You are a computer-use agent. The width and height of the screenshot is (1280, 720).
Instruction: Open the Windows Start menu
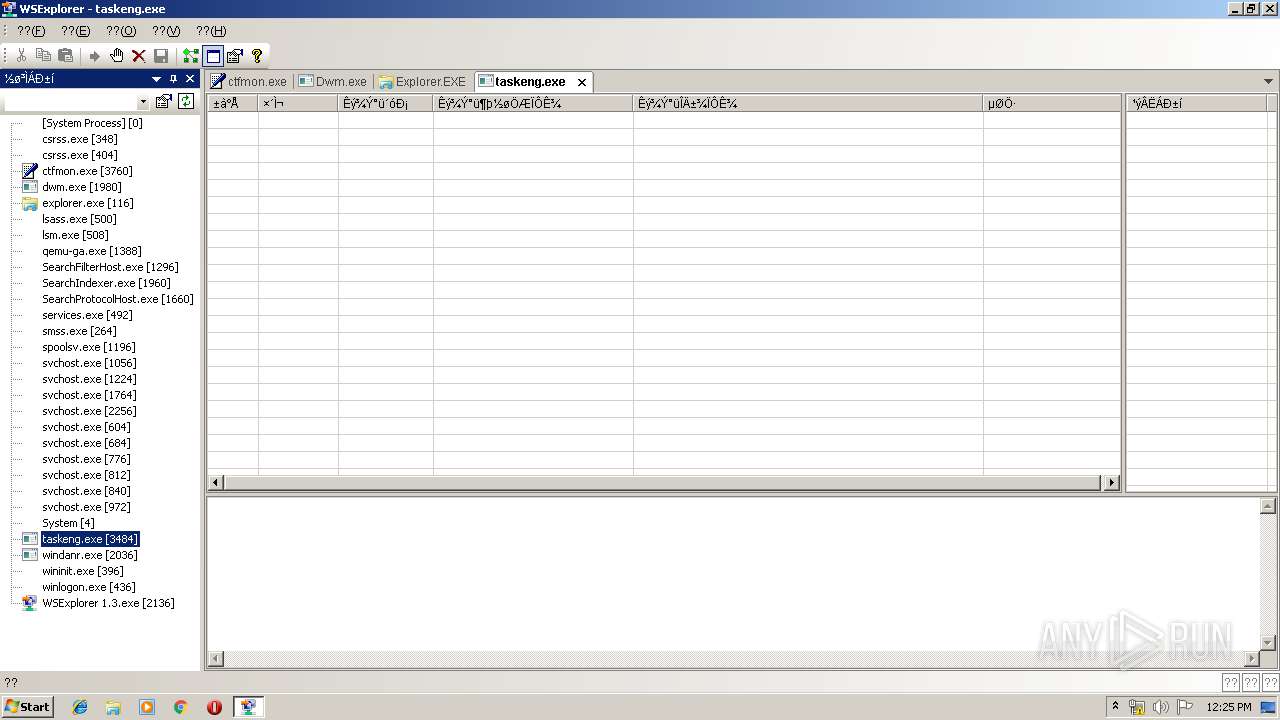27,707
